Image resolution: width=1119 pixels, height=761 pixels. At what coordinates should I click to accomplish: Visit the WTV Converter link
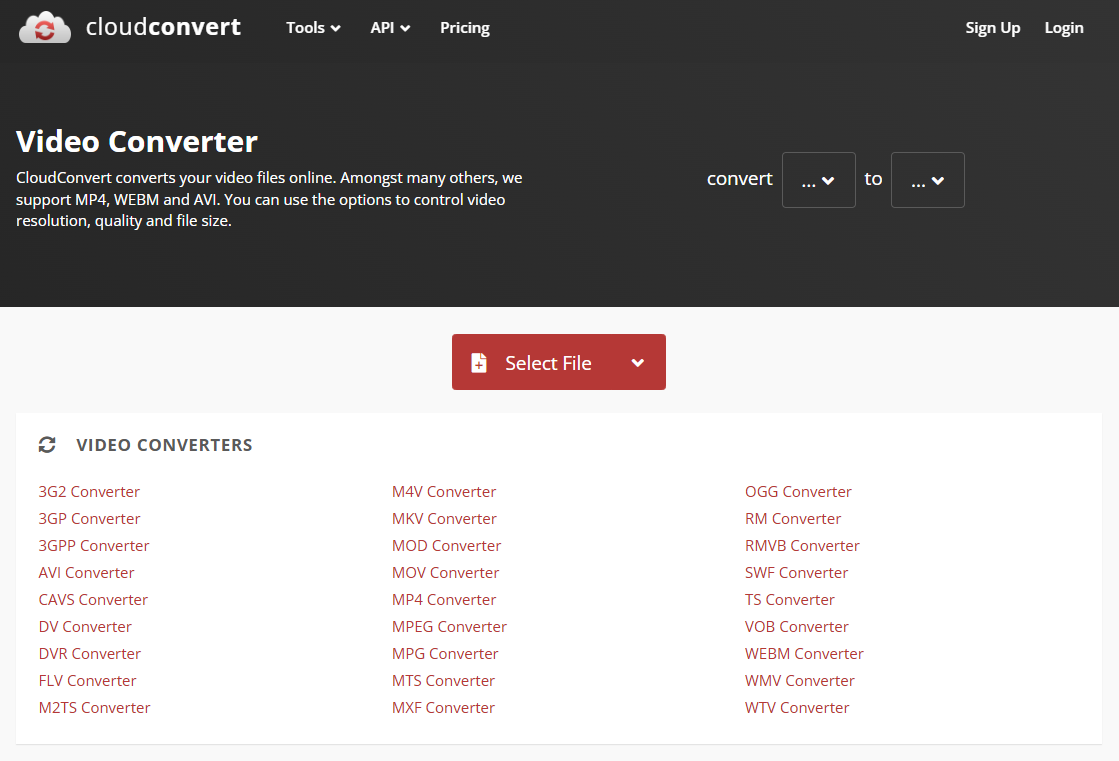point(797,708)
